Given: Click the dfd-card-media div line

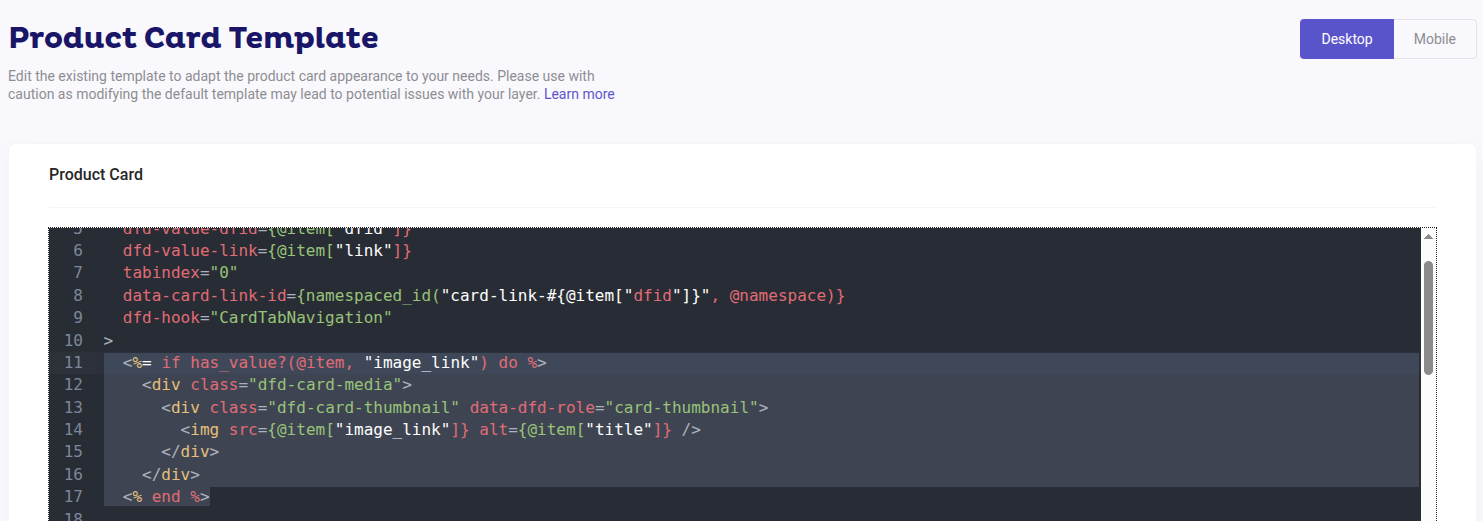Looking at the screenshot, I should [277, 384].
